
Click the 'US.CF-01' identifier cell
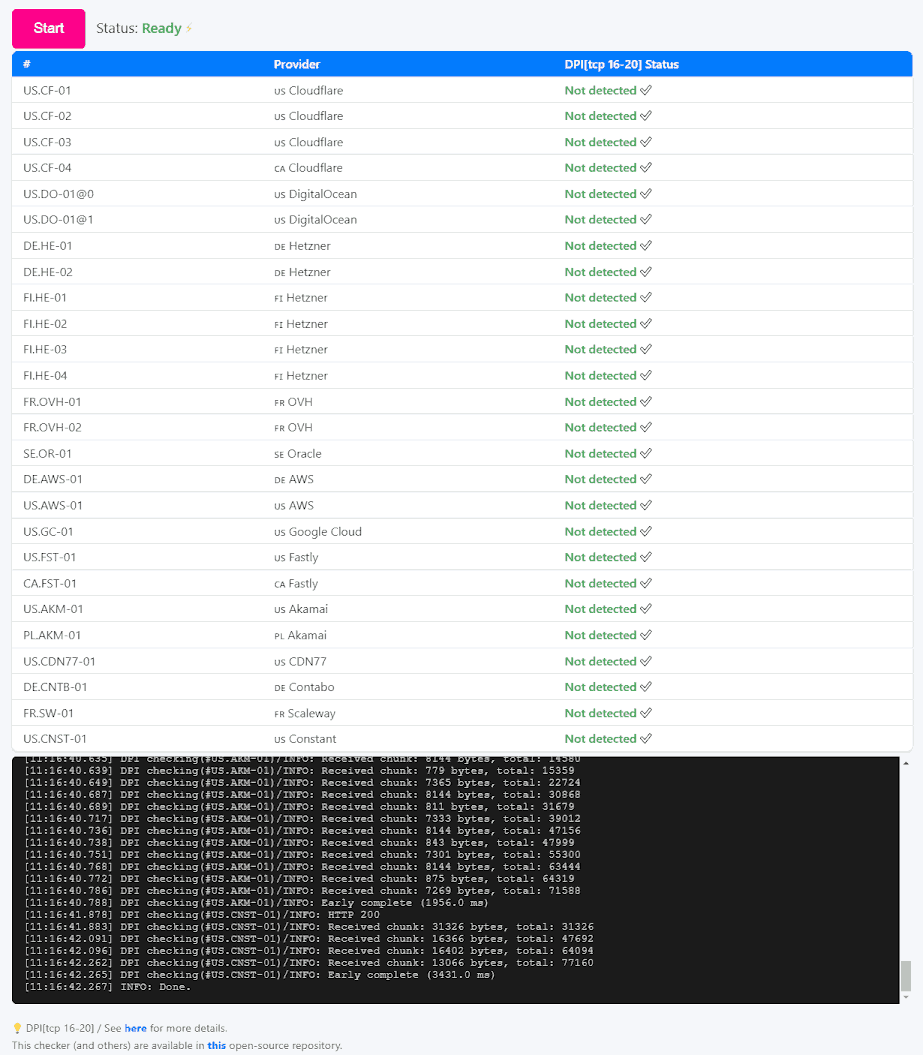47,90
